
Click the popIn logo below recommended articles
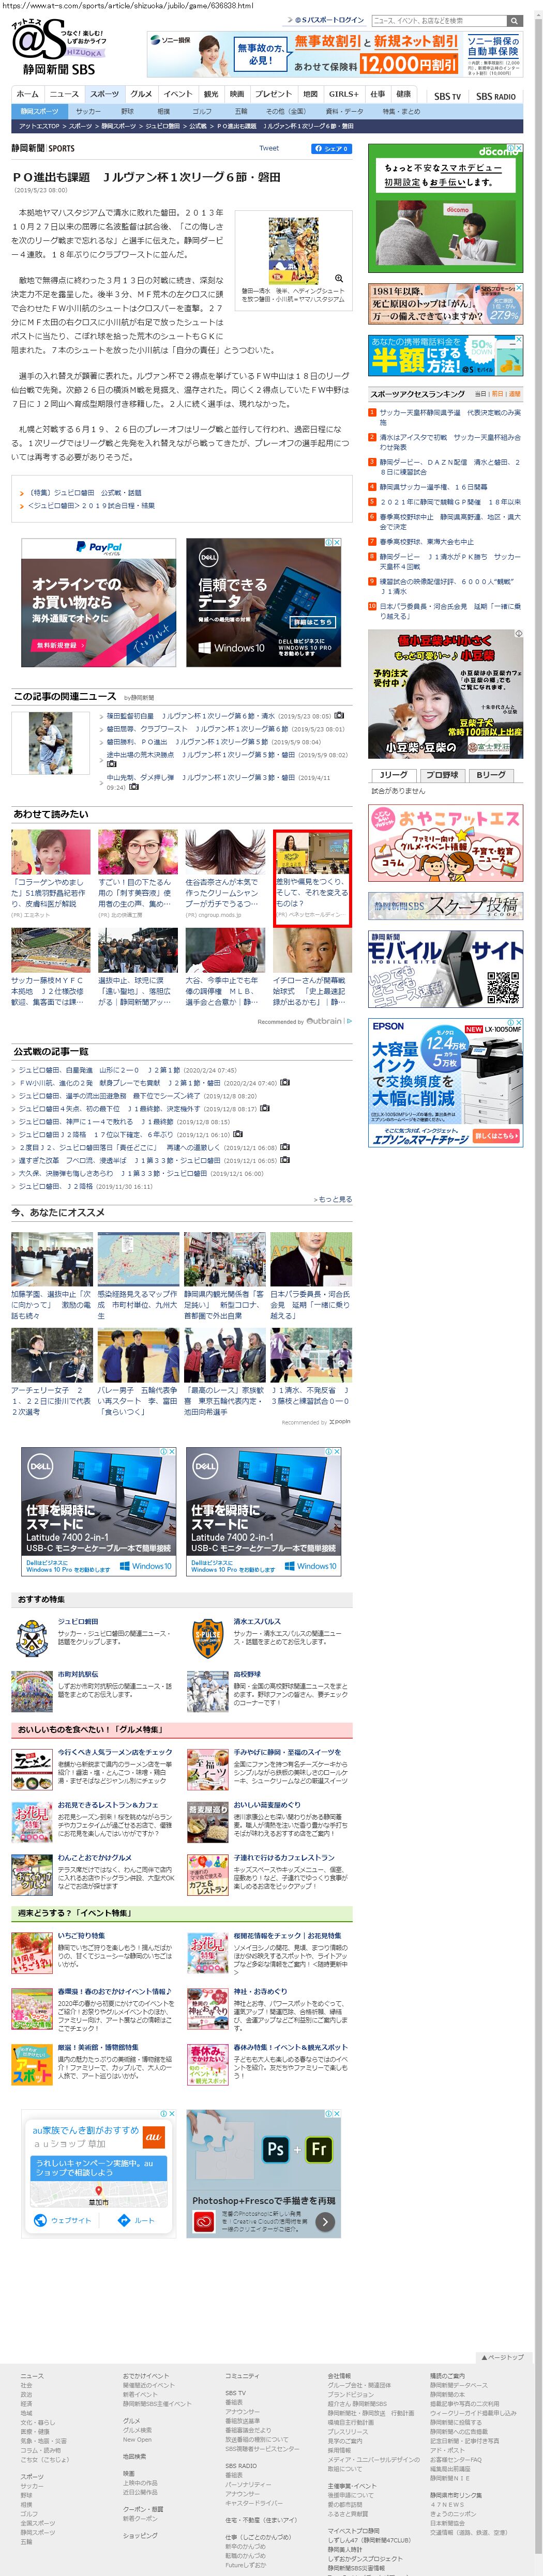(340, 1421)
